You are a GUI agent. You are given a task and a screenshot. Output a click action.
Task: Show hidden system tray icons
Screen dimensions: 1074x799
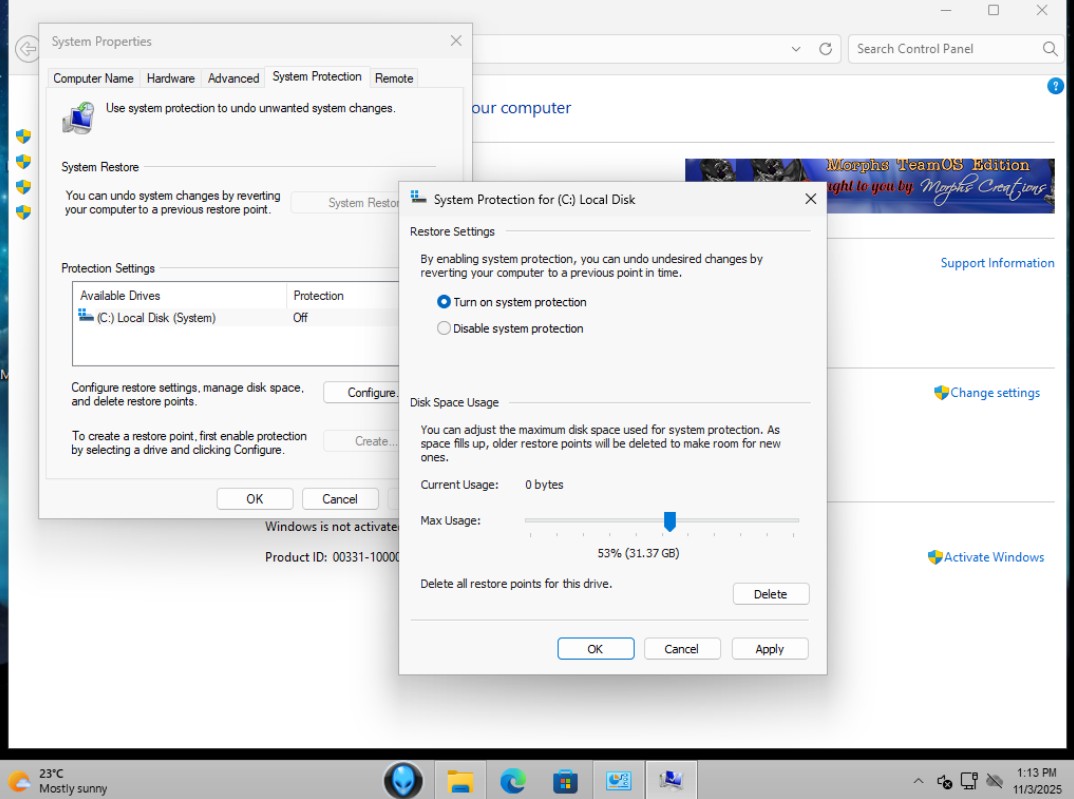tap(919, 781)
